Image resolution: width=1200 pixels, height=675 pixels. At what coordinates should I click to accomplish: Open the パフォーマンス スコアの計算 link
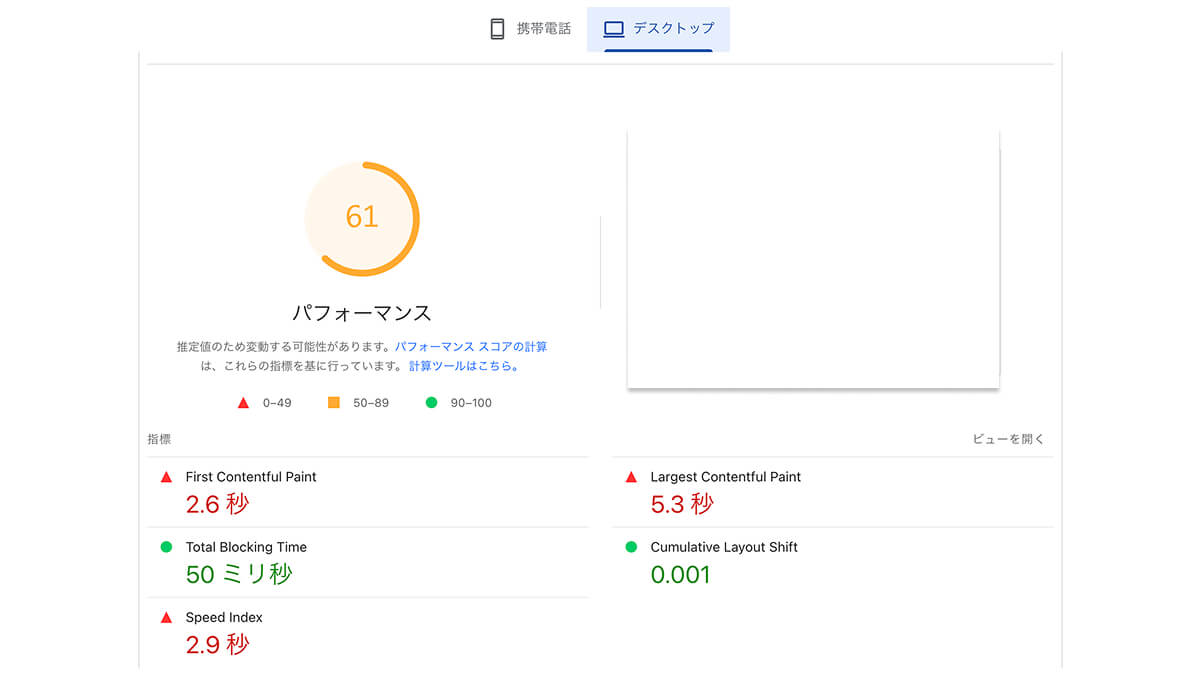pos(471,347)
